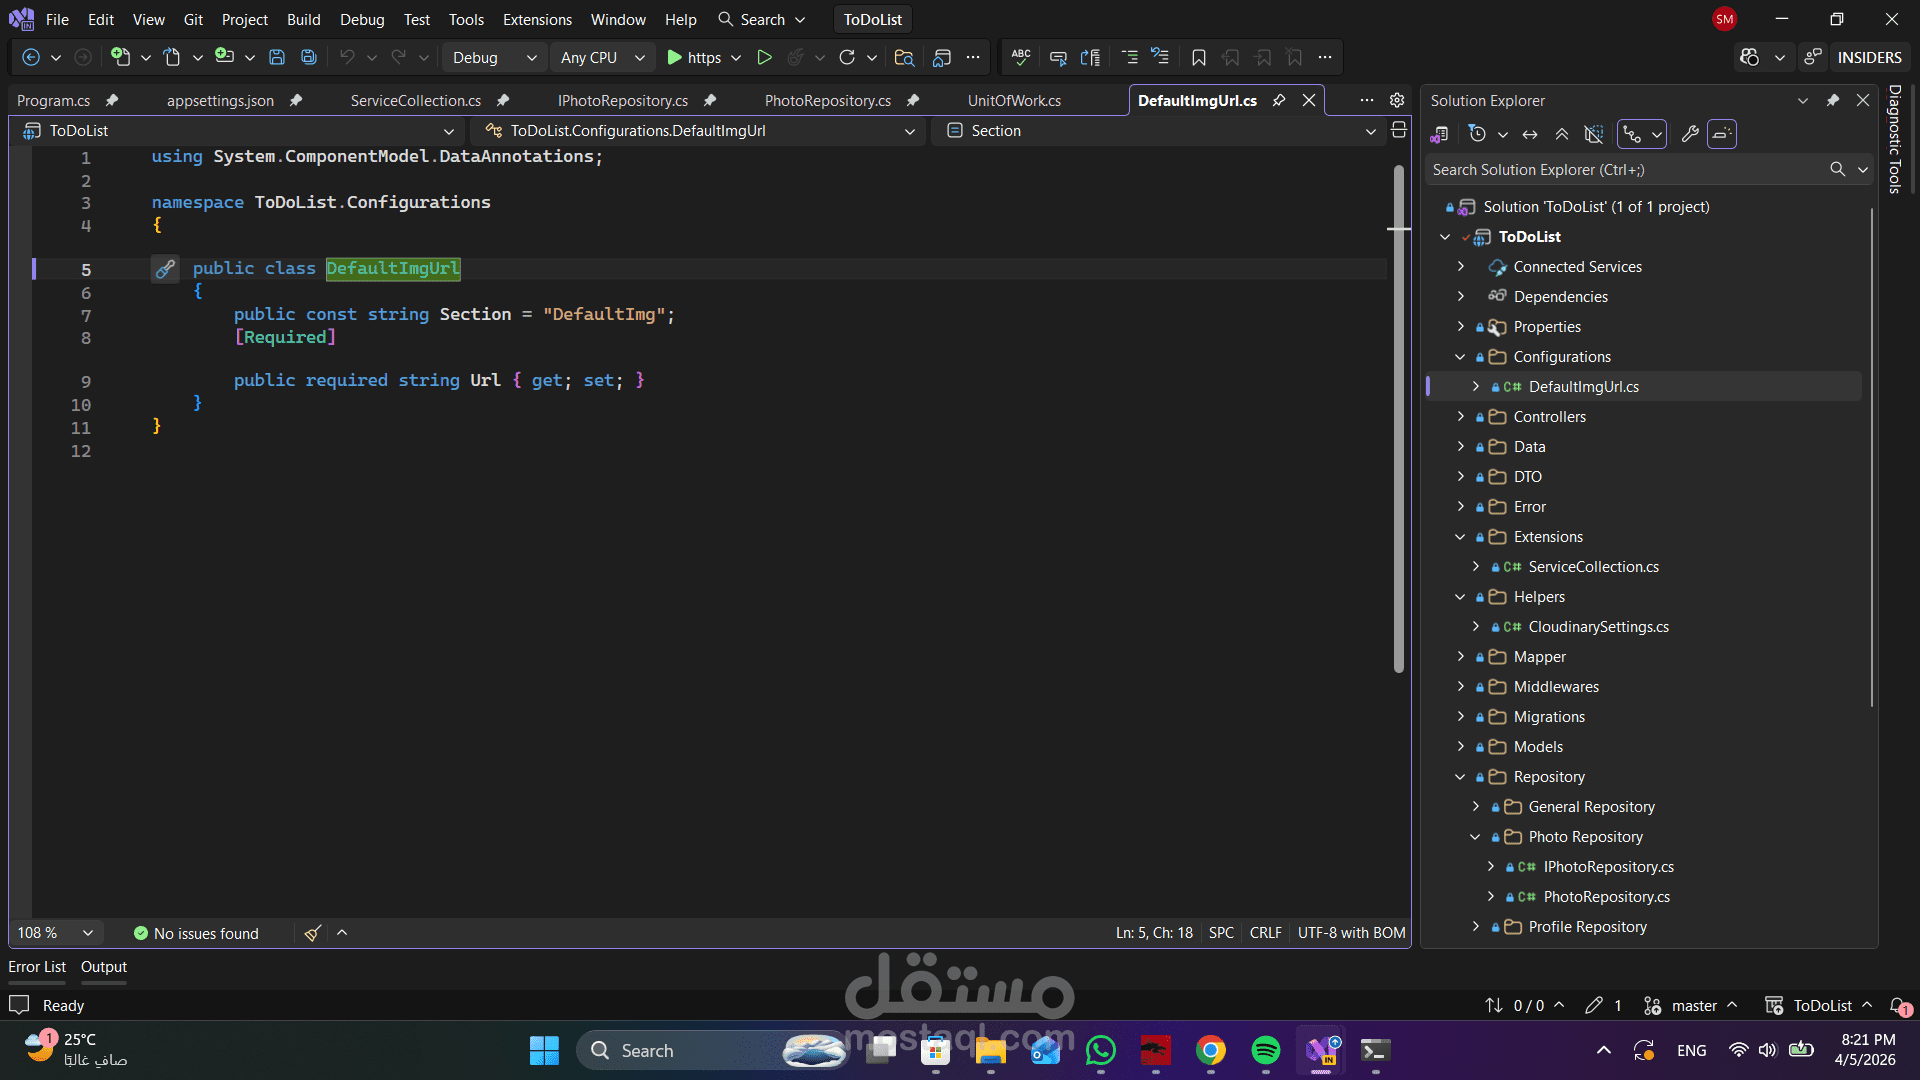Toggle Sync with Active Document arrows
This screenshot has height=1080, width=1920.
1530,134
